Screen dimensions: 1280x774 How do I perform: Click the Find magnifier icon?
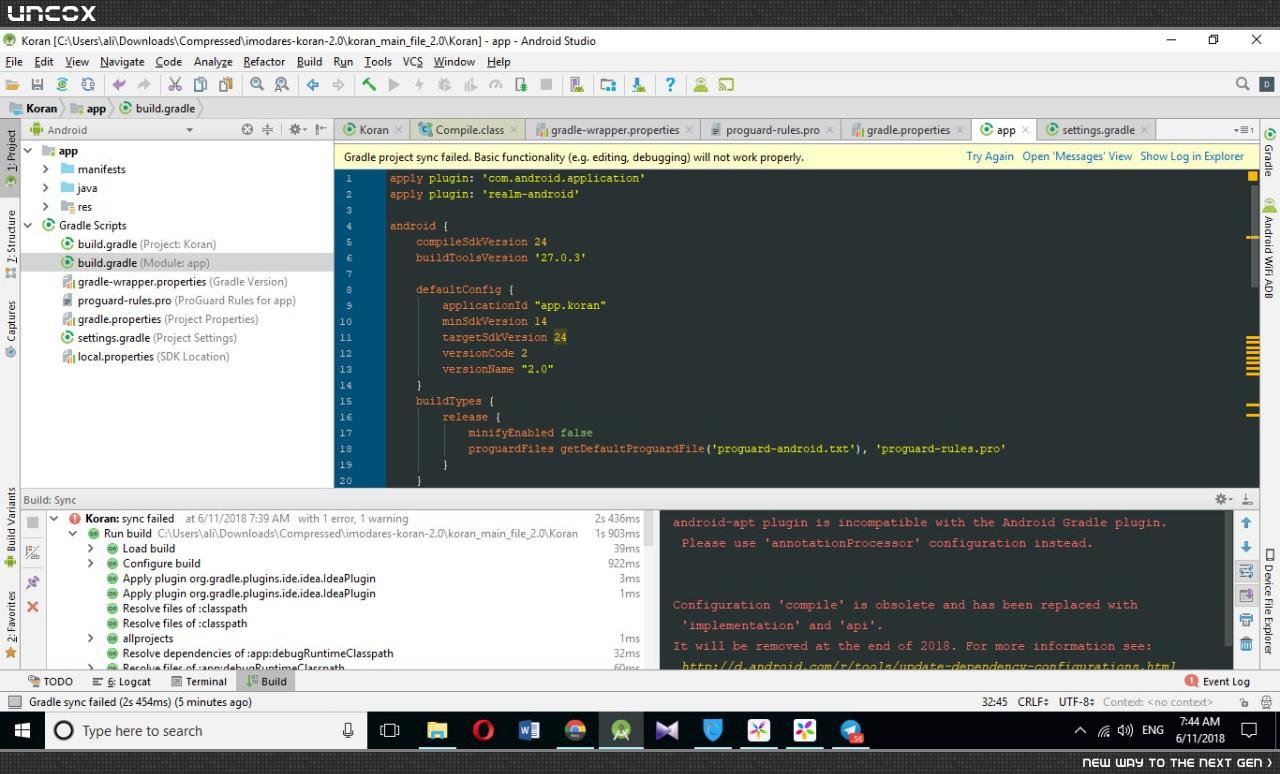[257, 85]
